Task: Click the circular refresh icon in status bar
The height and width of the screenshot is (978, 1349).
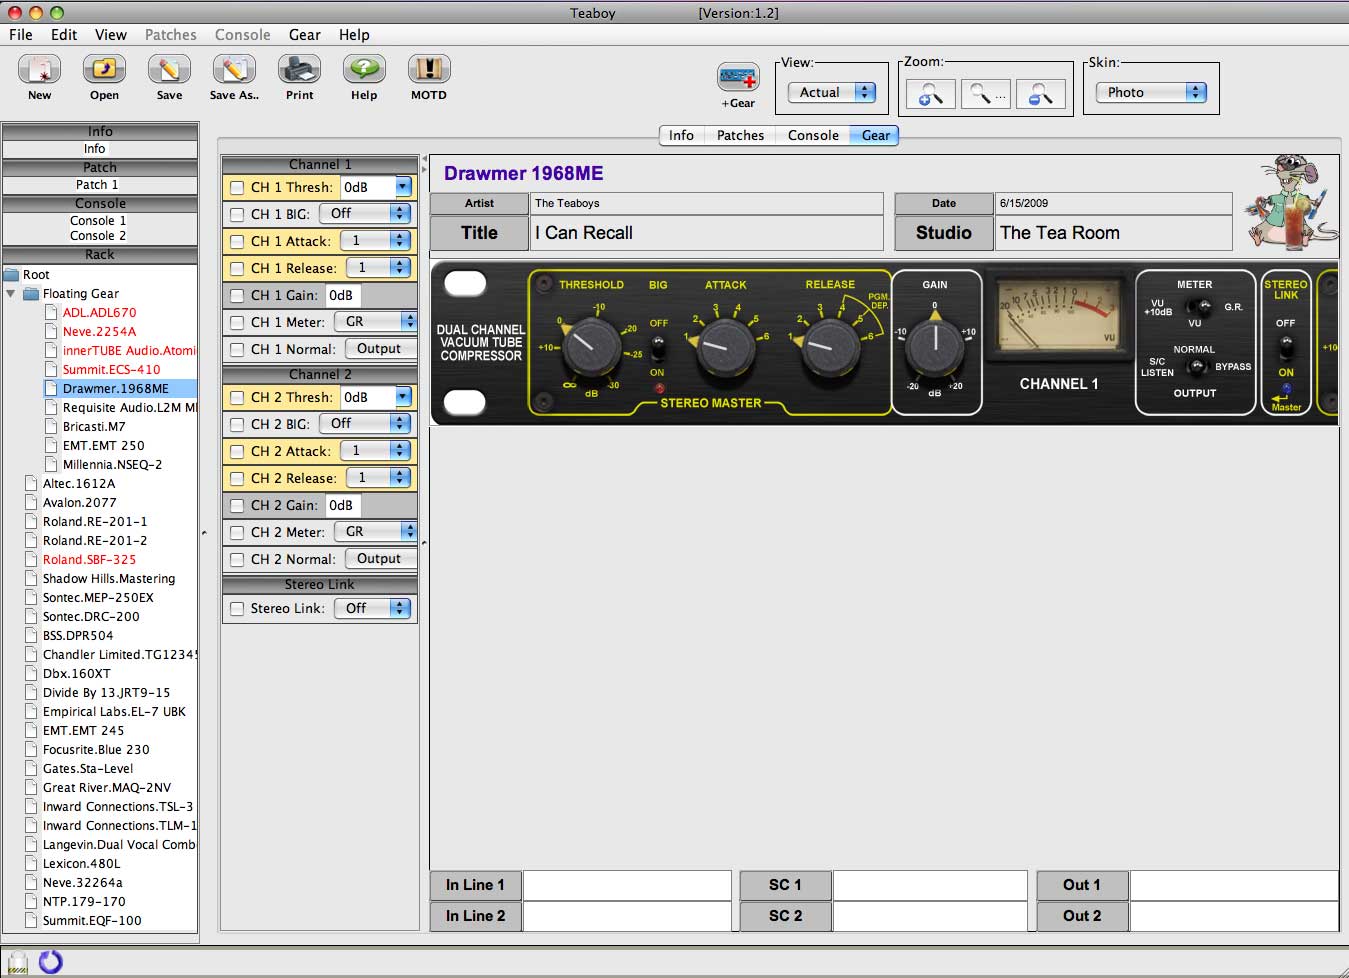Action: 50,962
